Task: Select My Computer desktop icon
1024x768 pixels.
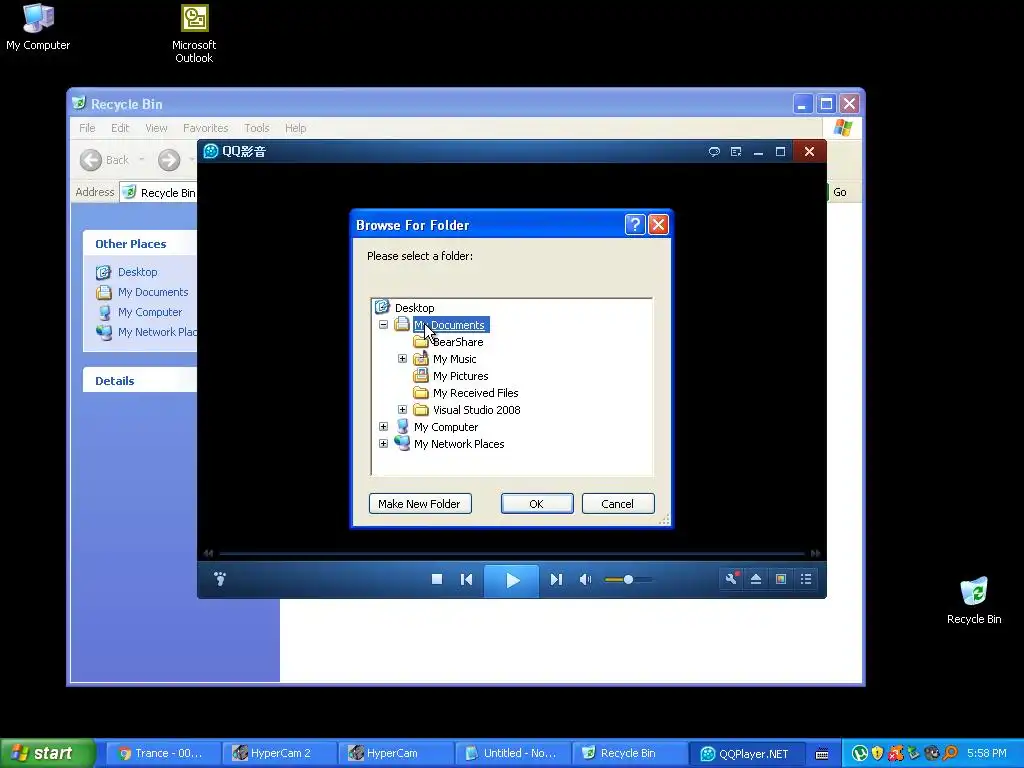Action: [x=38, y=27]
